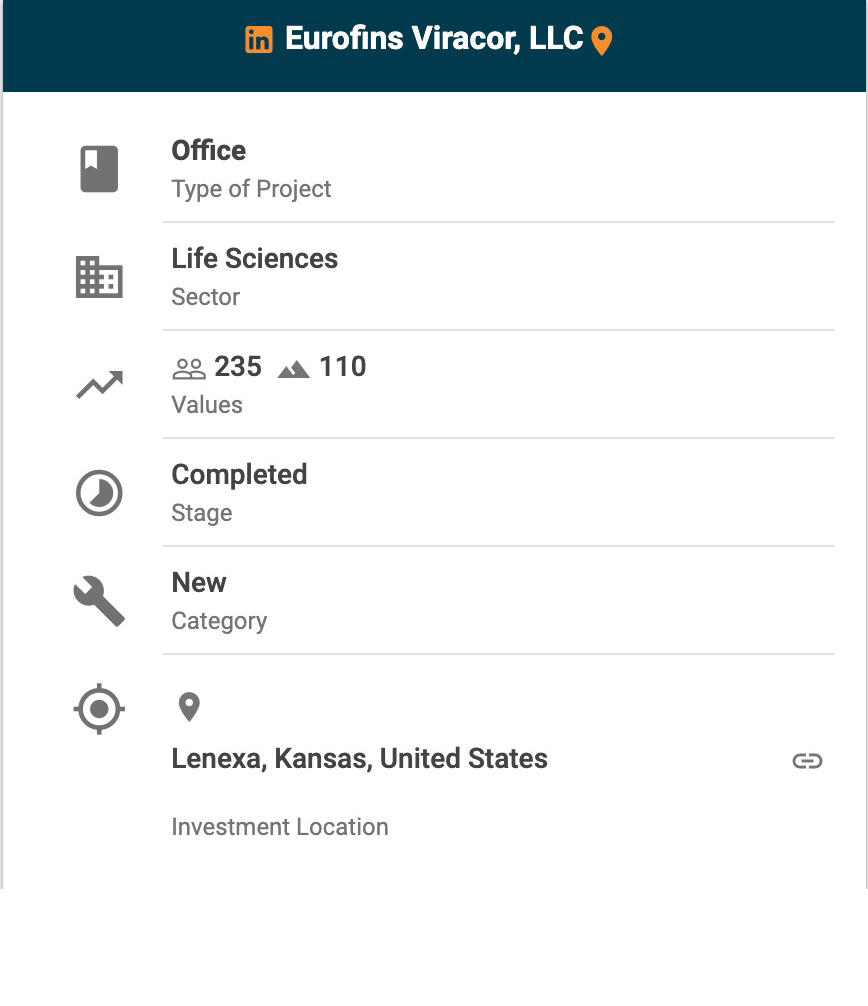Viewport: 868px width, 1006px height.
Task: Click the New category entry
Action: point(199,583)
